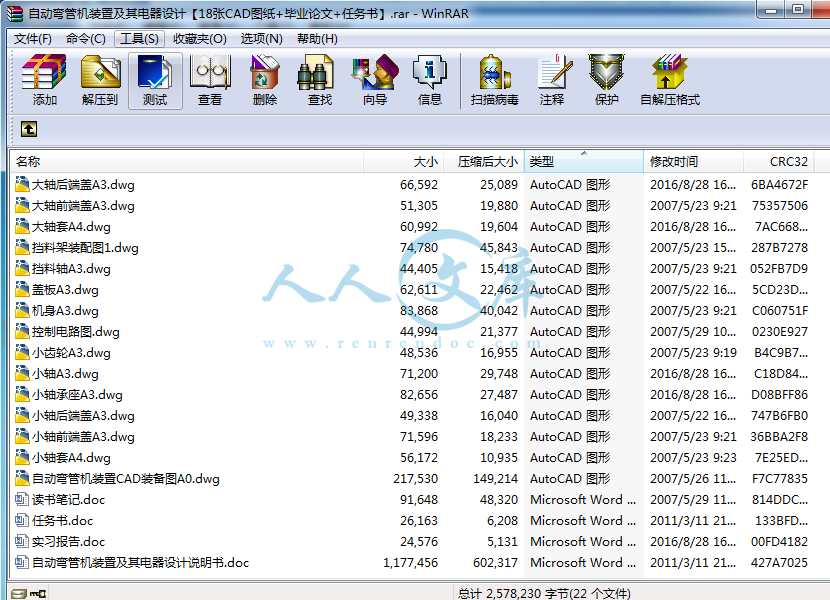Open the 文件(F) menu
830x600 pixels.
[33, 39]
